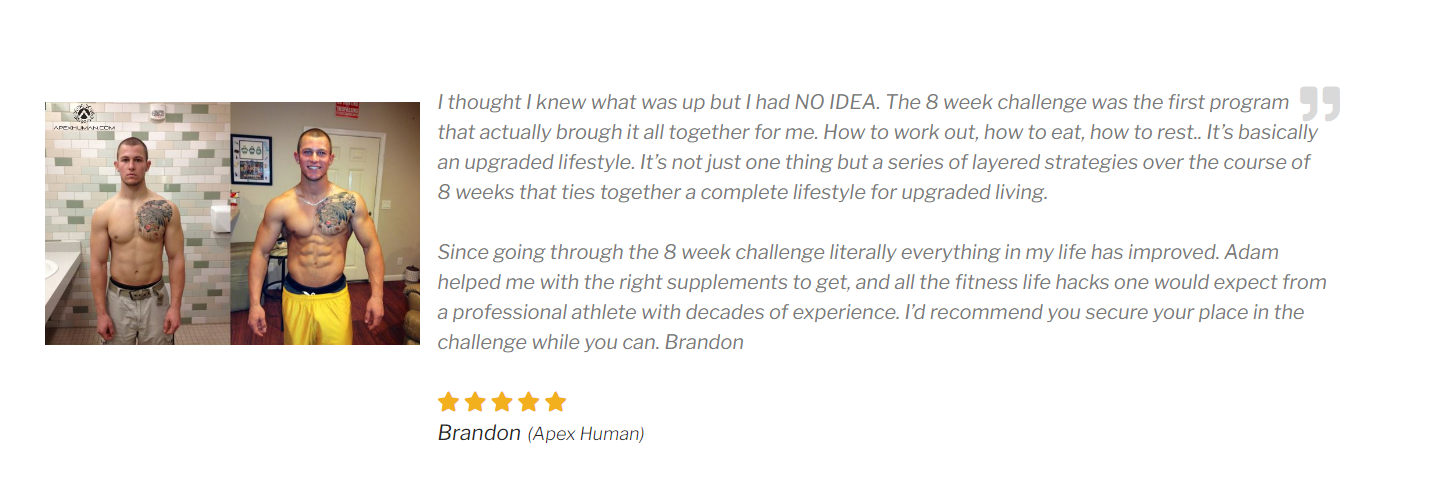Click the third (middle) rating star

coord(502,402)
